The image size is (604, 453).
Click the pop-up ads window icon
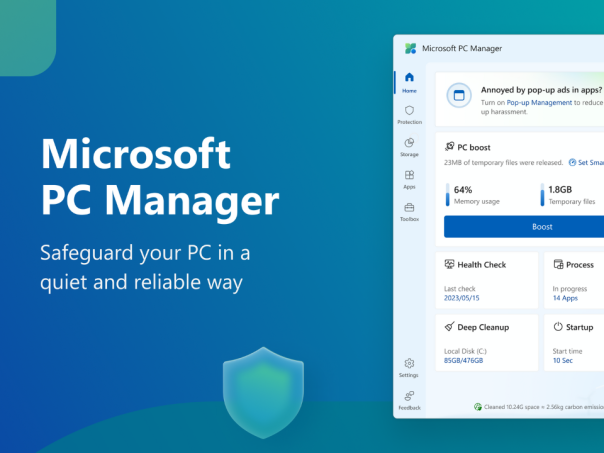coord(458,95)
